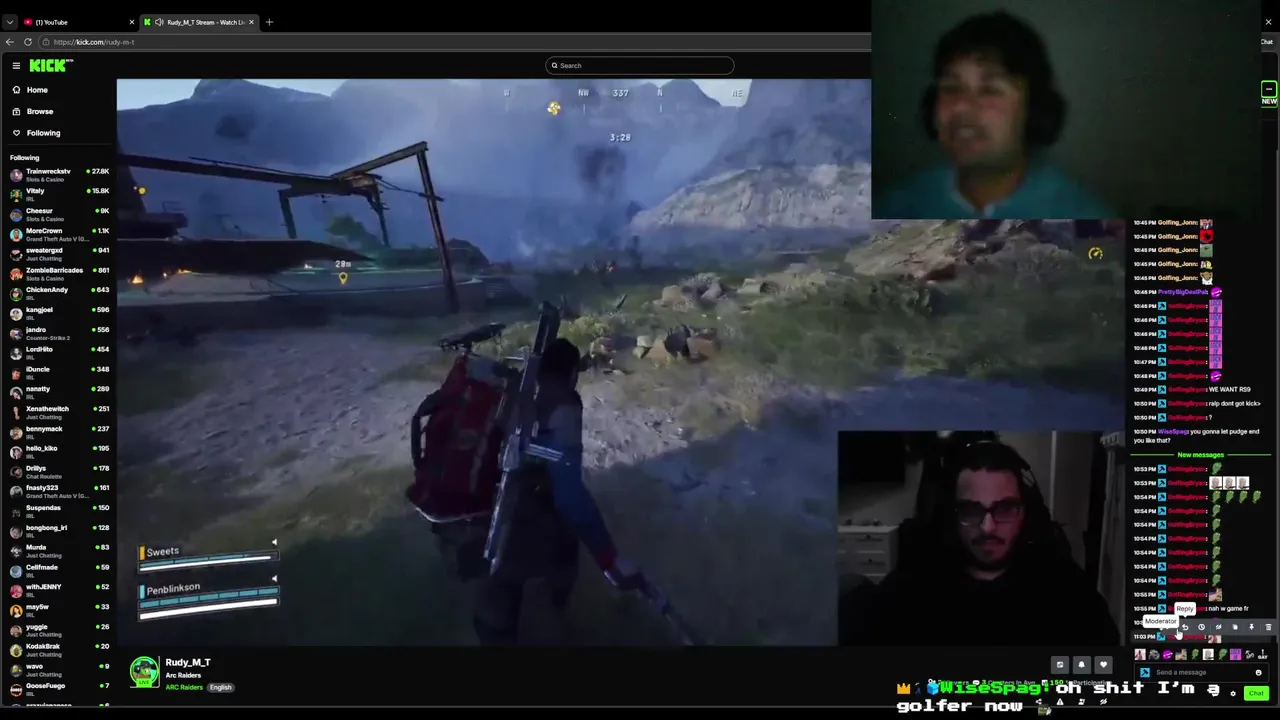Click the Send a message chat field
The height and width of the screenshot is (720, 1280).
tap(1201, 672)
